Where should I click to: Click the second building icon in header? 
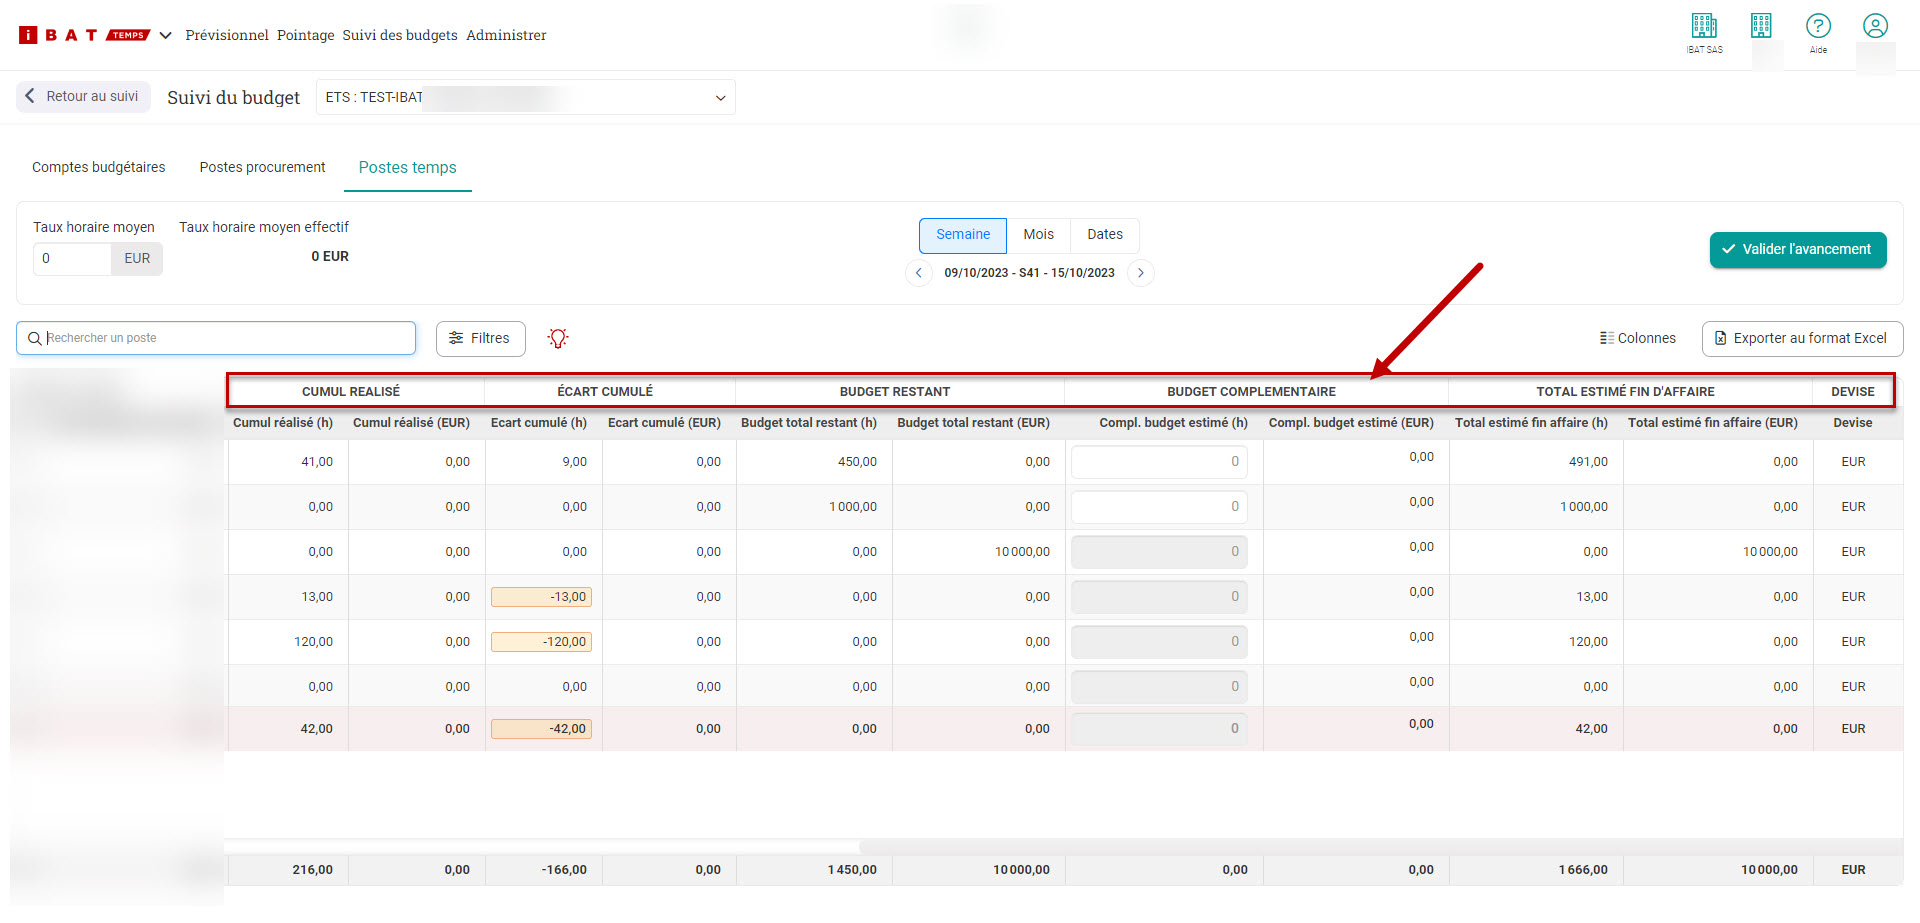(1761, 27)
